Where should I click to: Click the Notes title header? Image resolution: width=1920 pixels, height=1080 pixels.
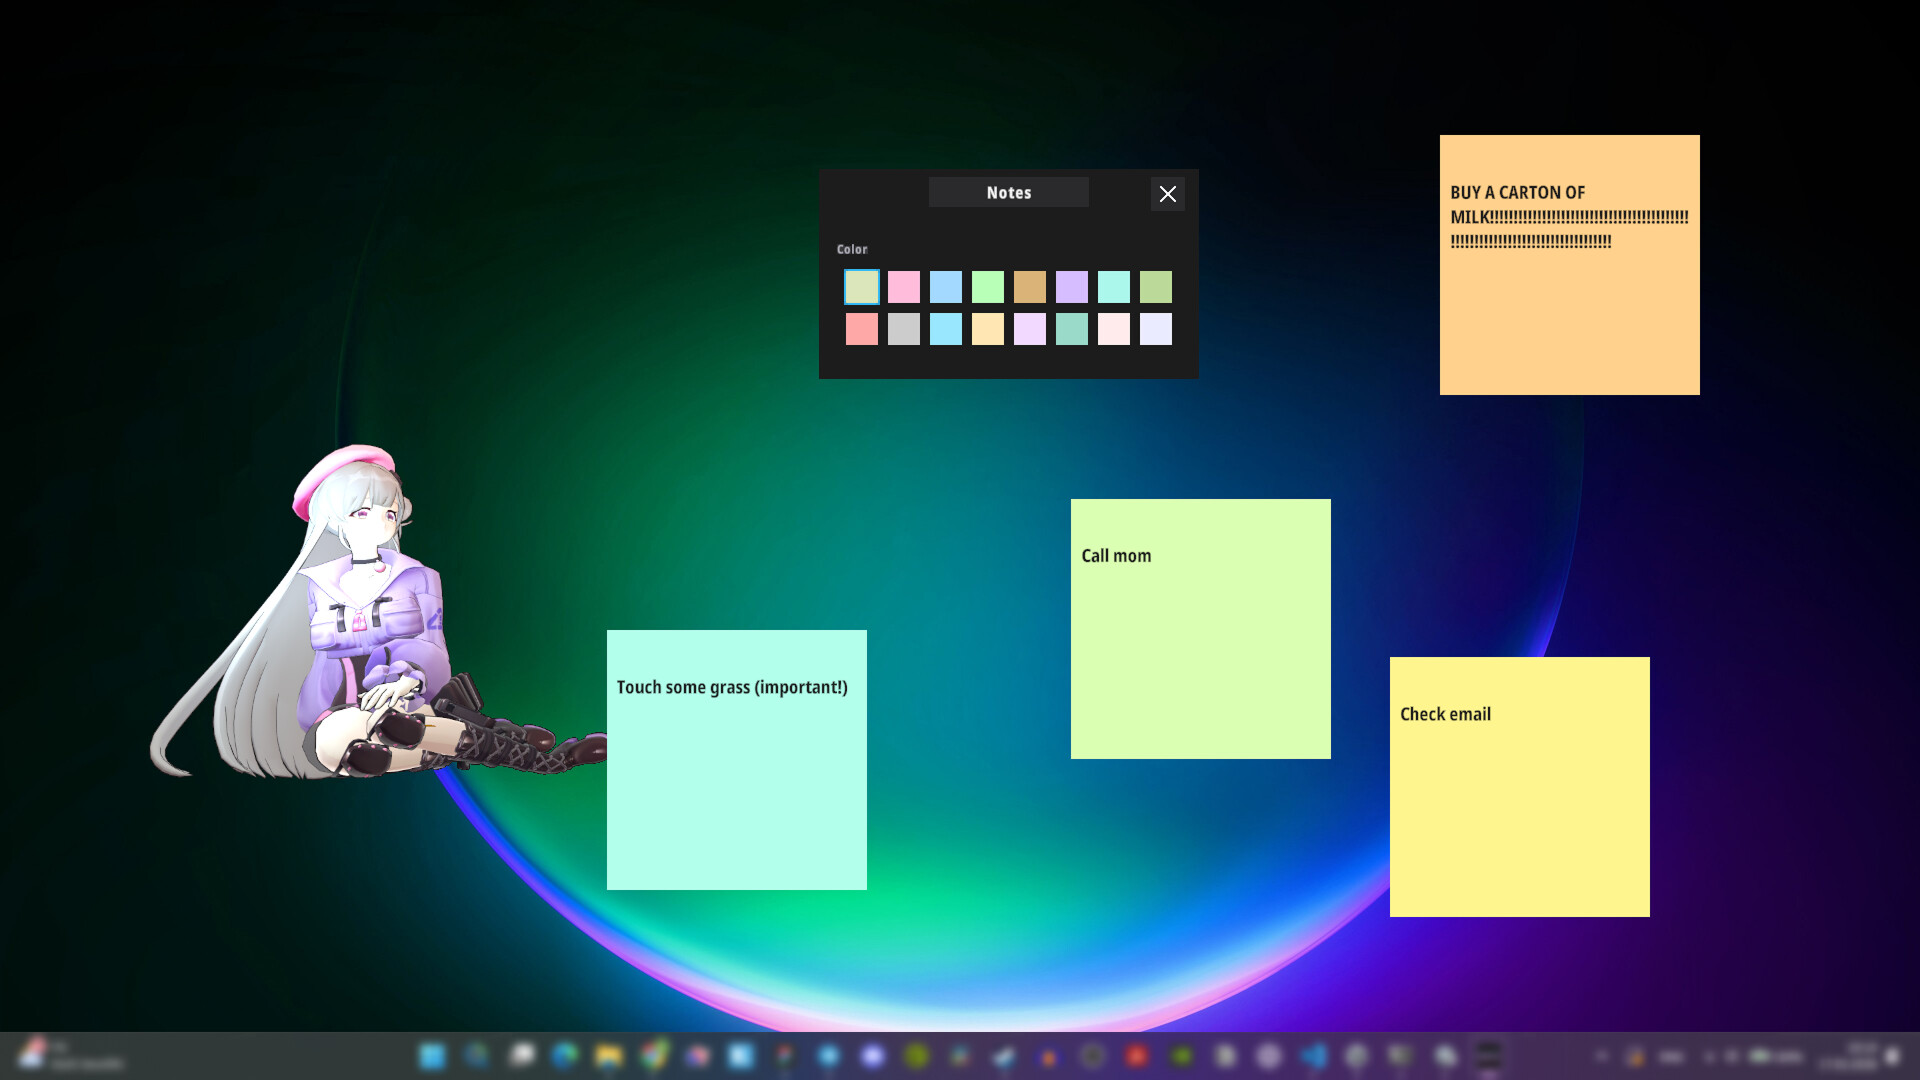1008,192
